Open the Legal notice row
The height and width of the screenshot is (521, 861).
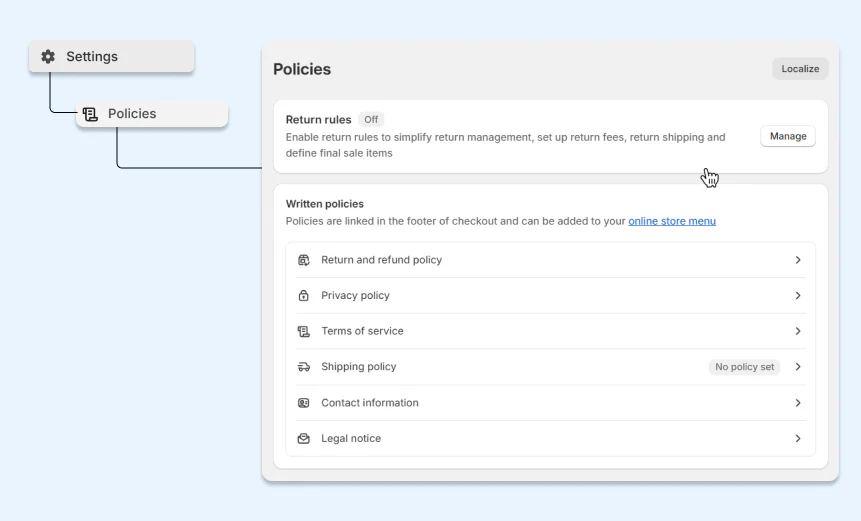coord(550,439)
